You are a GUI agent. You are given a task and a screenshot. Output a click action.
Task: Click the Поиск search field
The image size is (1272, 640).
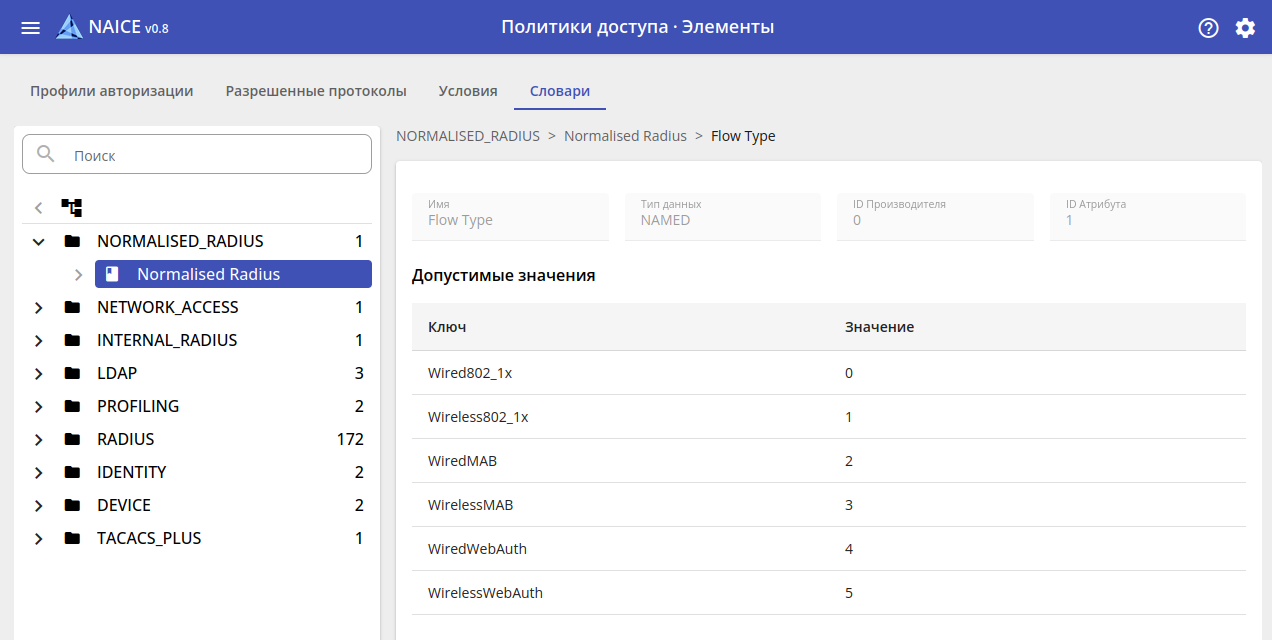[x=215, y=155]
